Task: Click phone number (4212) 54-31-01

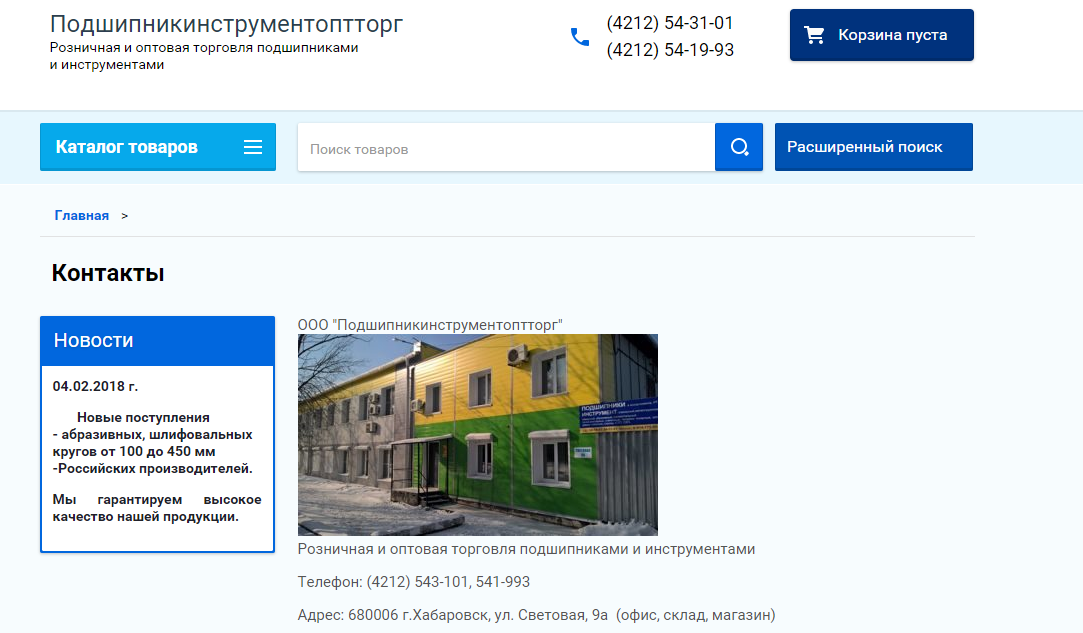Action: pyautogui.click(x=670, y=23)
